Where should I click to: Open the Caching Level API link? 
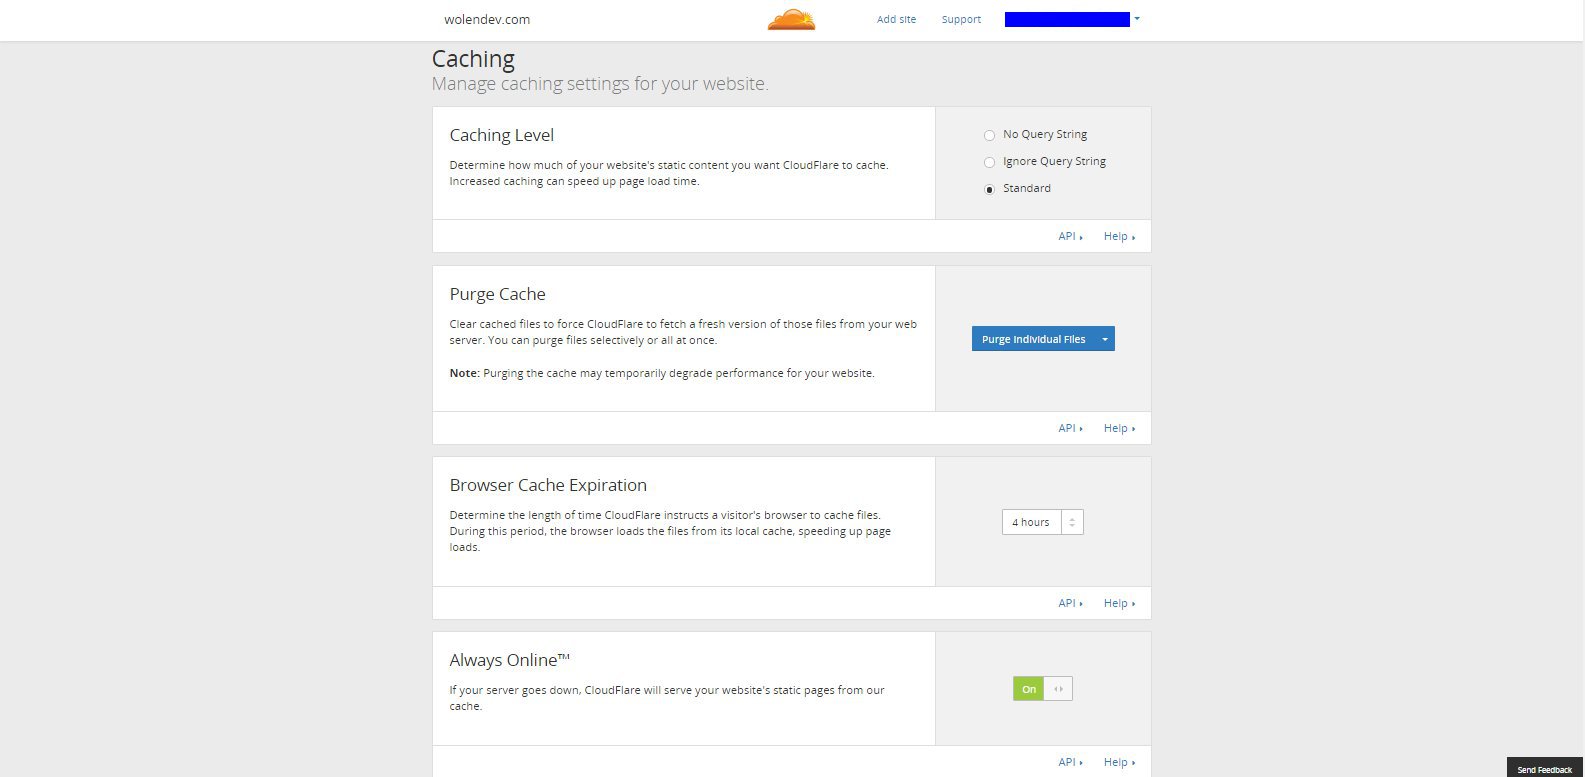(x=1070, y=237)
